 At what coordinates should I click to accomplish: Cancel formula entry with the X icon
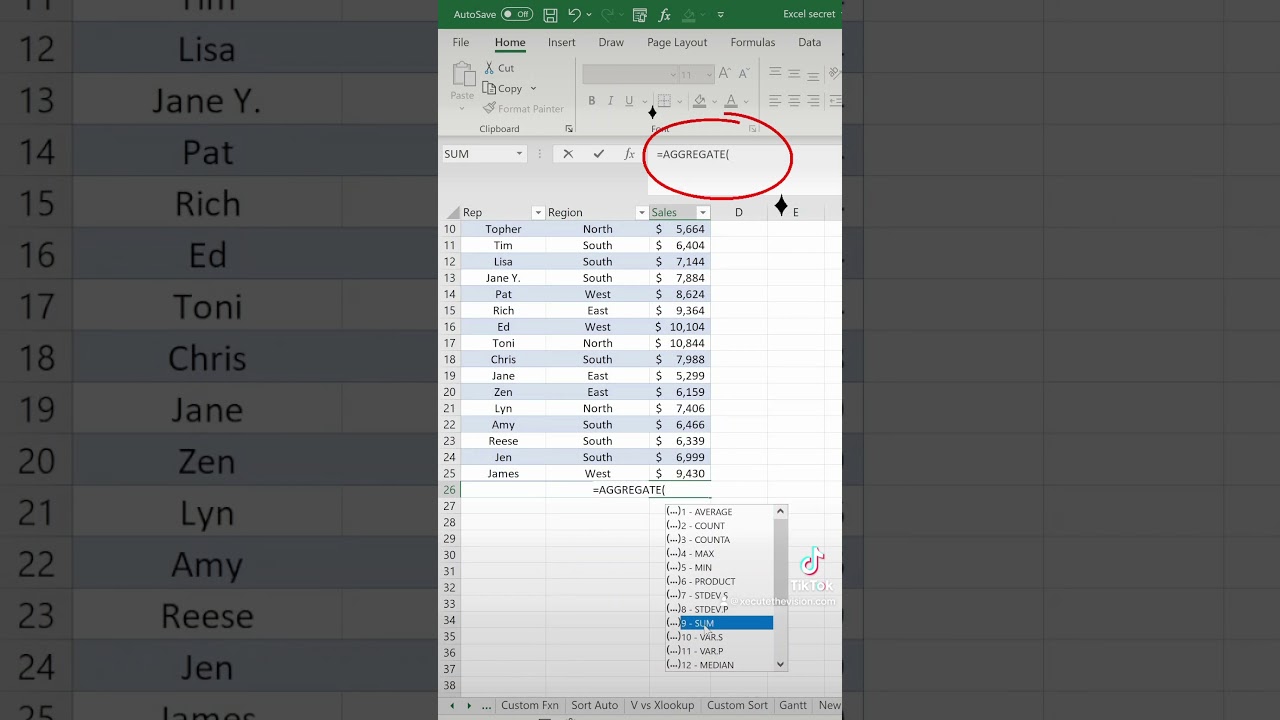point(568,154)
